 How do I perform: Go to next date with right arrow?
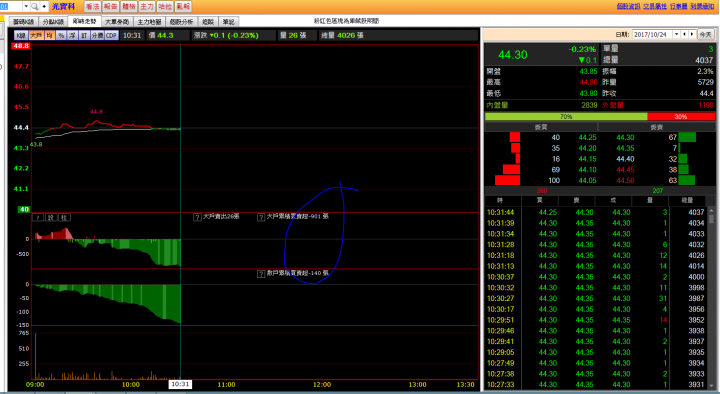[x=692, y=34]
